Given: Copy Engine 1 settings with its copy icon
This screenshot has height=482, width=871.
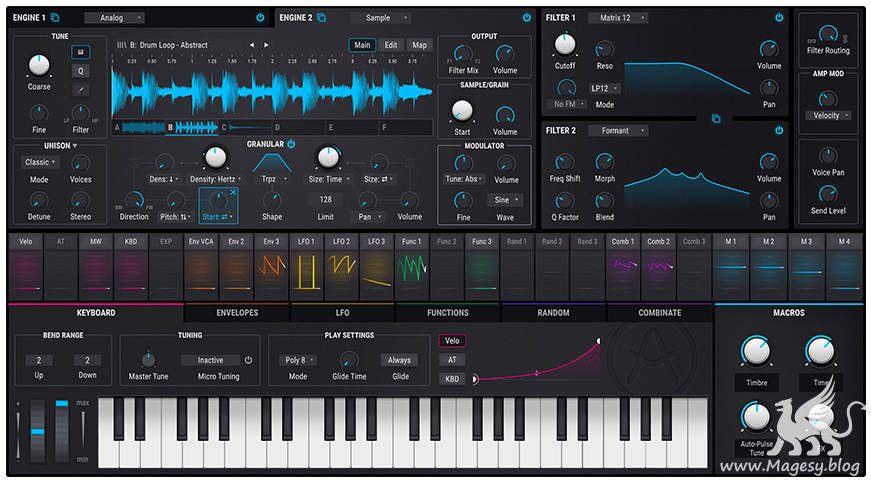Looking at the screenshot, I should [55, 18].
